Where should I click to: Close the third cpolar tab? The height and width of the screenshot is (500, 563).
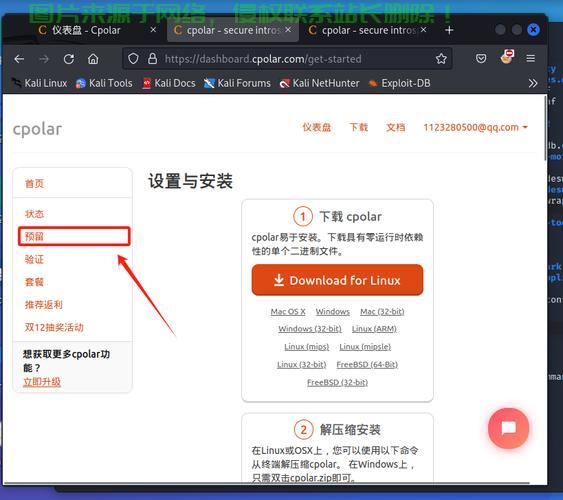point(423,30)
